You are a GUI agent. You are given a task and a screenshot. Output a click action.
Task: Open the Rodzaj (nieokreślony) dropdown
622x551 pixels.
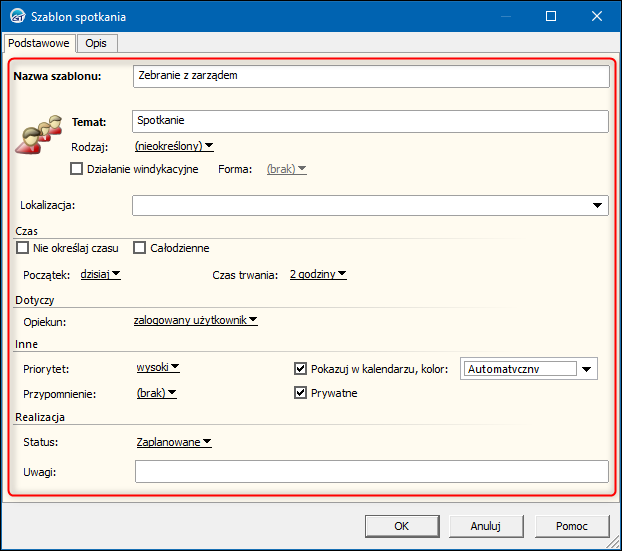click(174, 146)
